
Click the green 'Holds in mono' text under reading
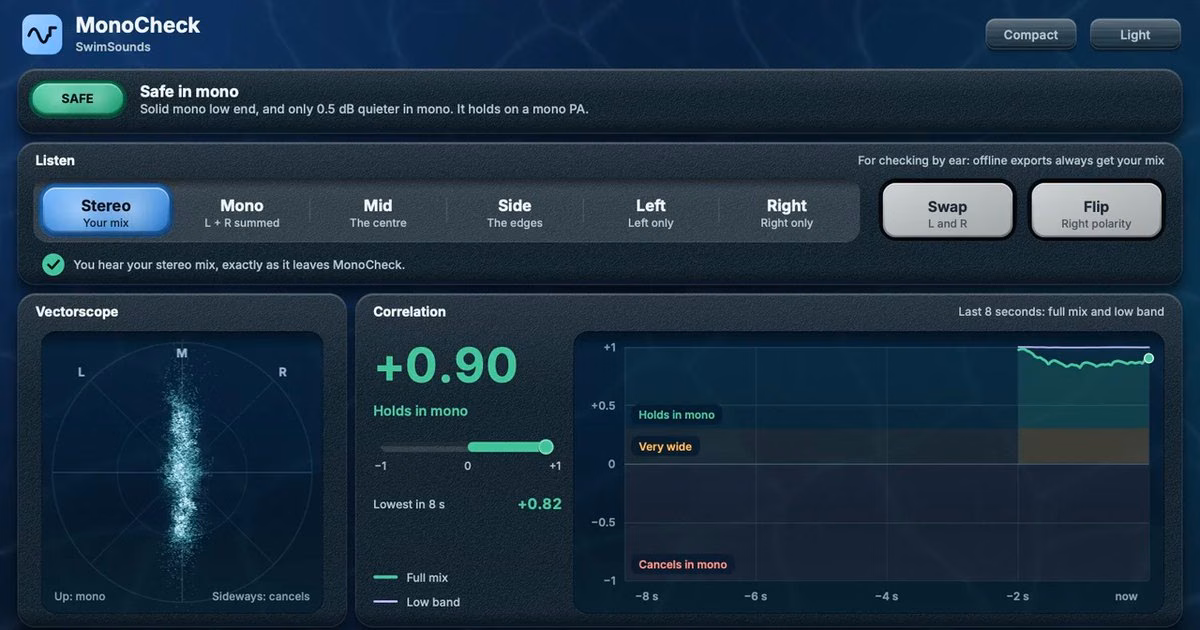click(x=420, y=411)
